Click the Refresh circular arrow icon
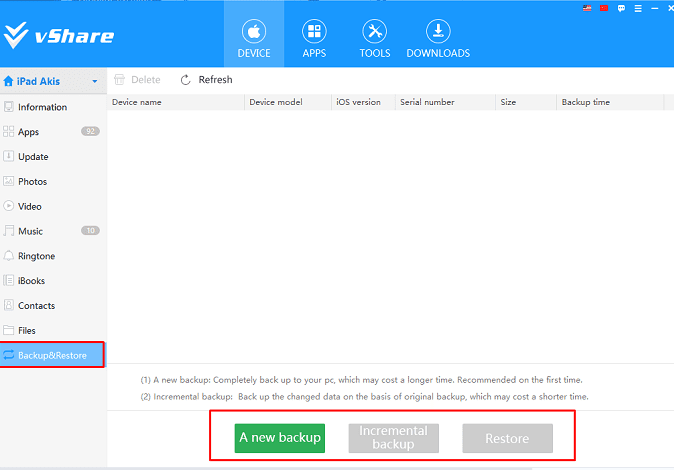Screen dimensions: 674x470 (185, 80)
